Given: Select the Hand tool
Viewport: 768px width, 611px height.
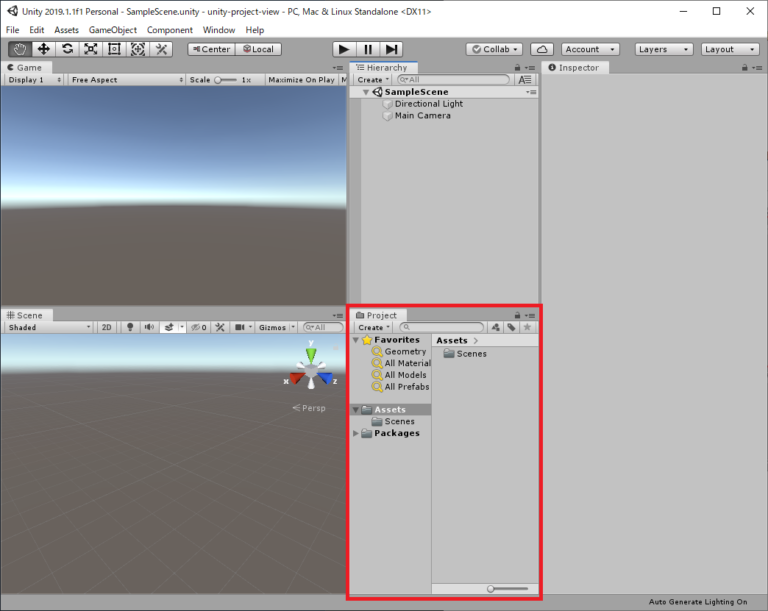Looking at the screenshot, I should point(20,49).
